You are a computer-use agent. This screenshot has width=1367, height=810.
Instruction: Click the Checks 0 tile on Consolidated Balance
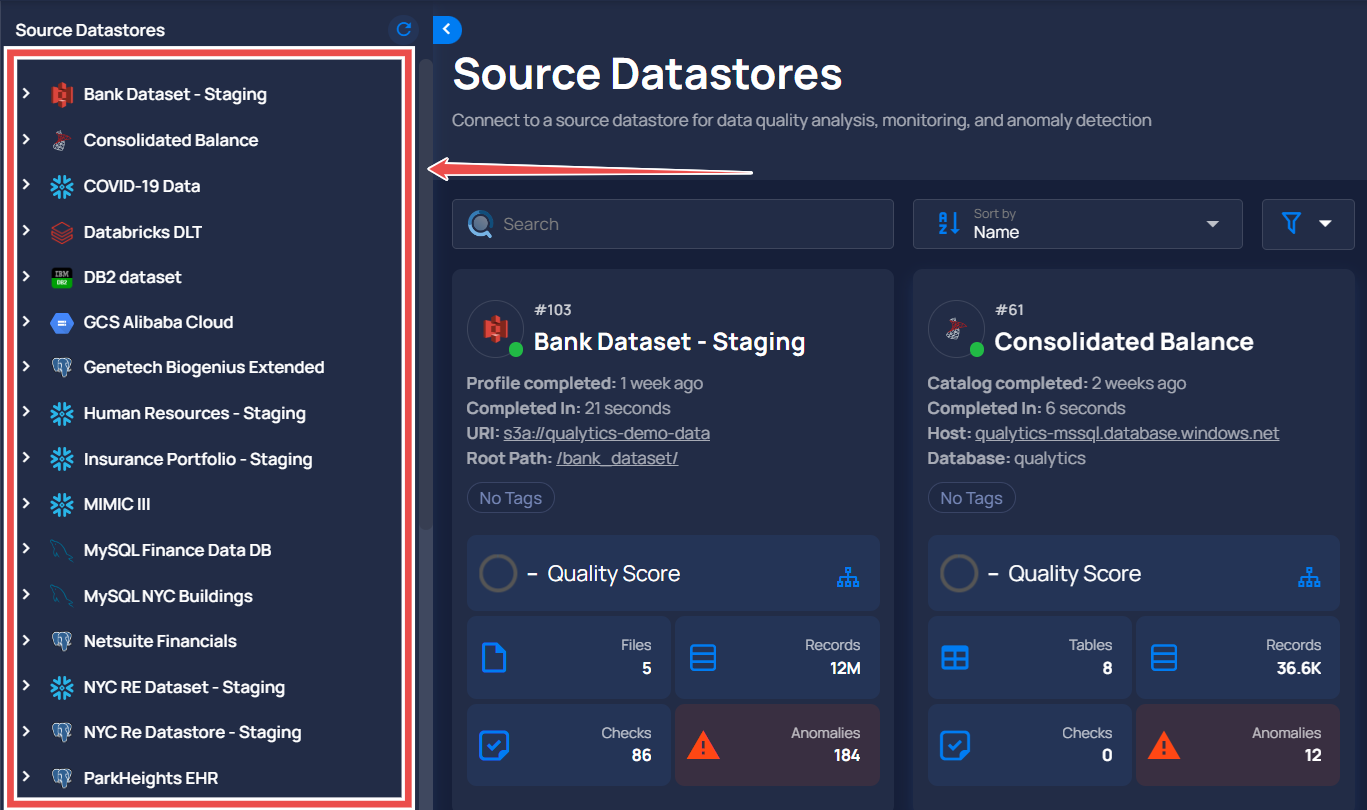tap(1029, 745)
